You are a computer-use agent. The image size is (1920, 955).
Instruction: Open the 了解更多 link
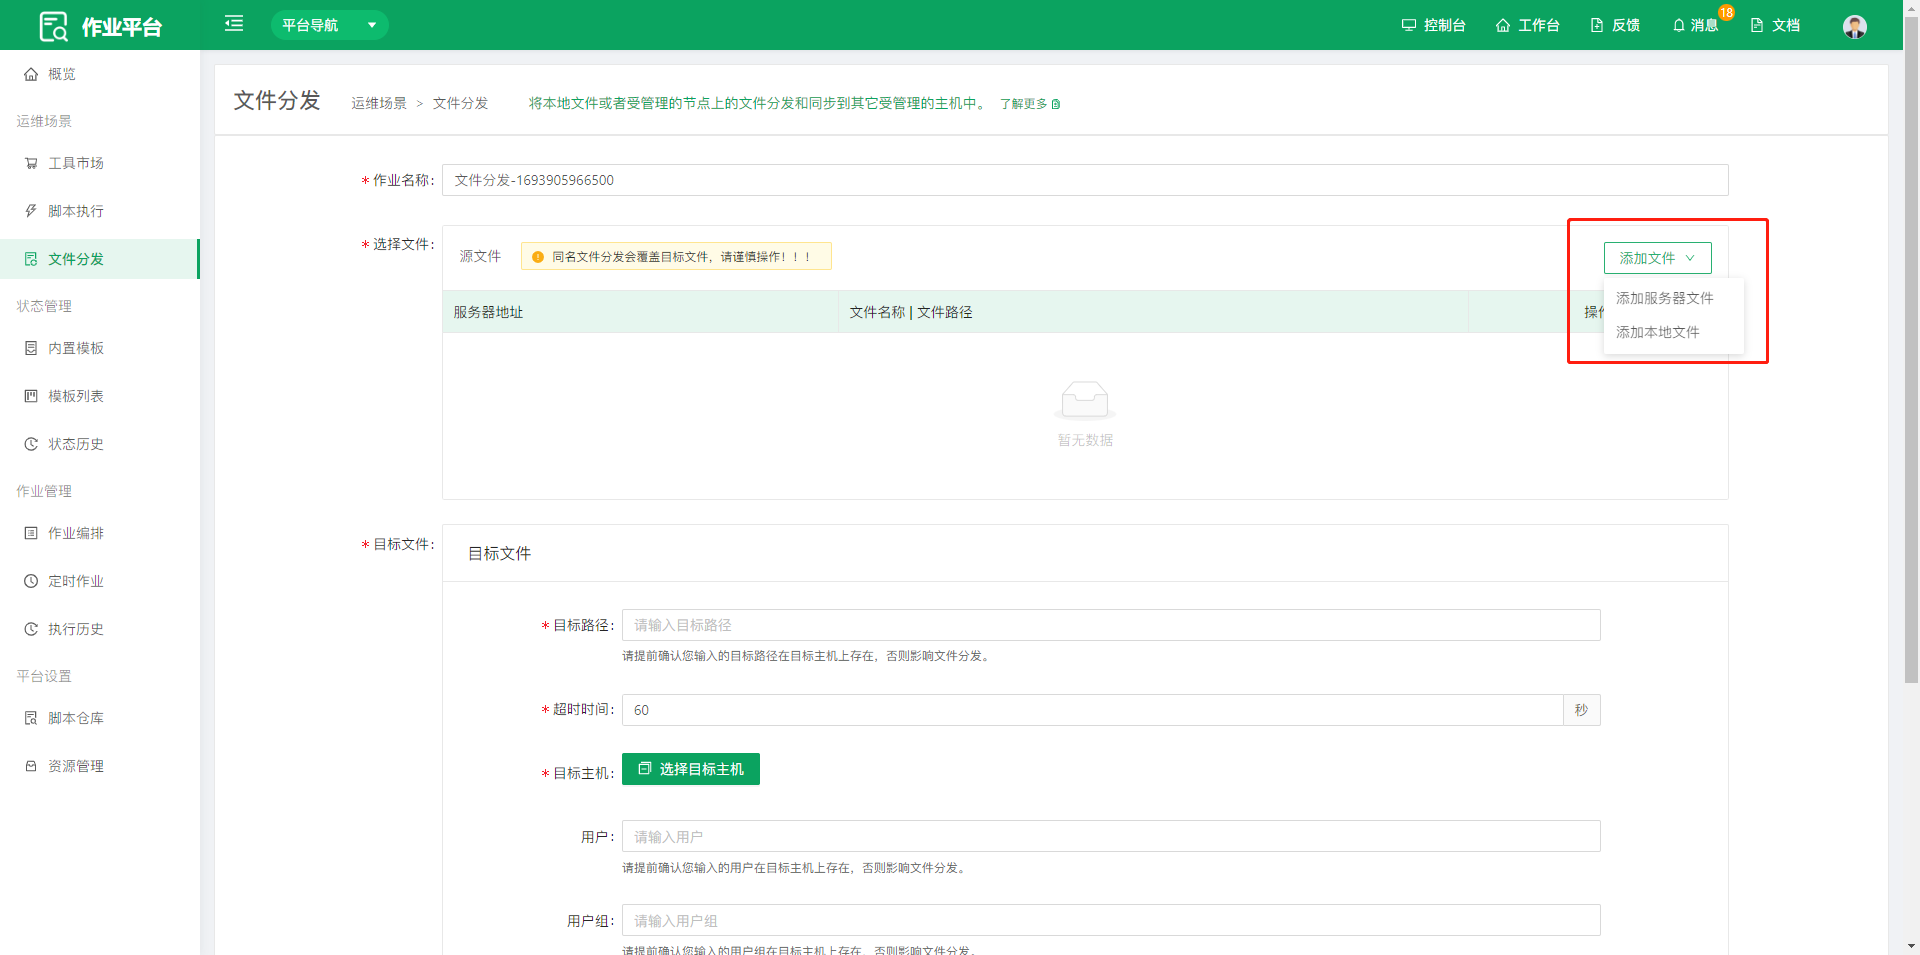[x=1029, y=104]
